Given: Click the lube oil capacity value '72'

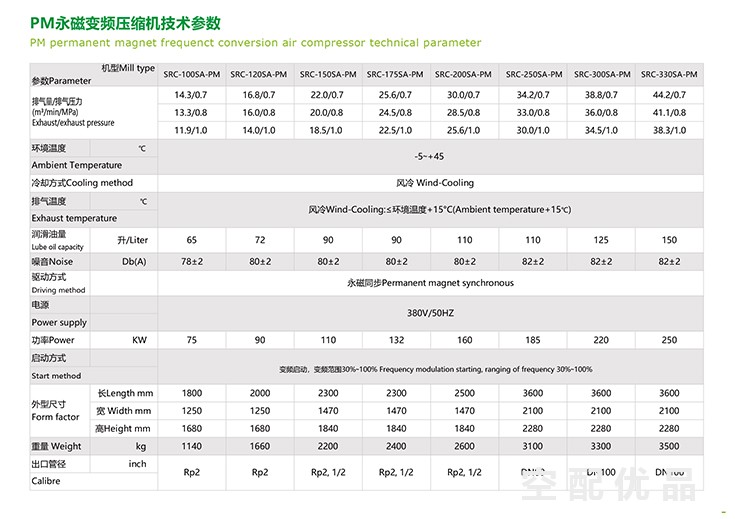Looking at the screenshot, I should tap(260, 240).
